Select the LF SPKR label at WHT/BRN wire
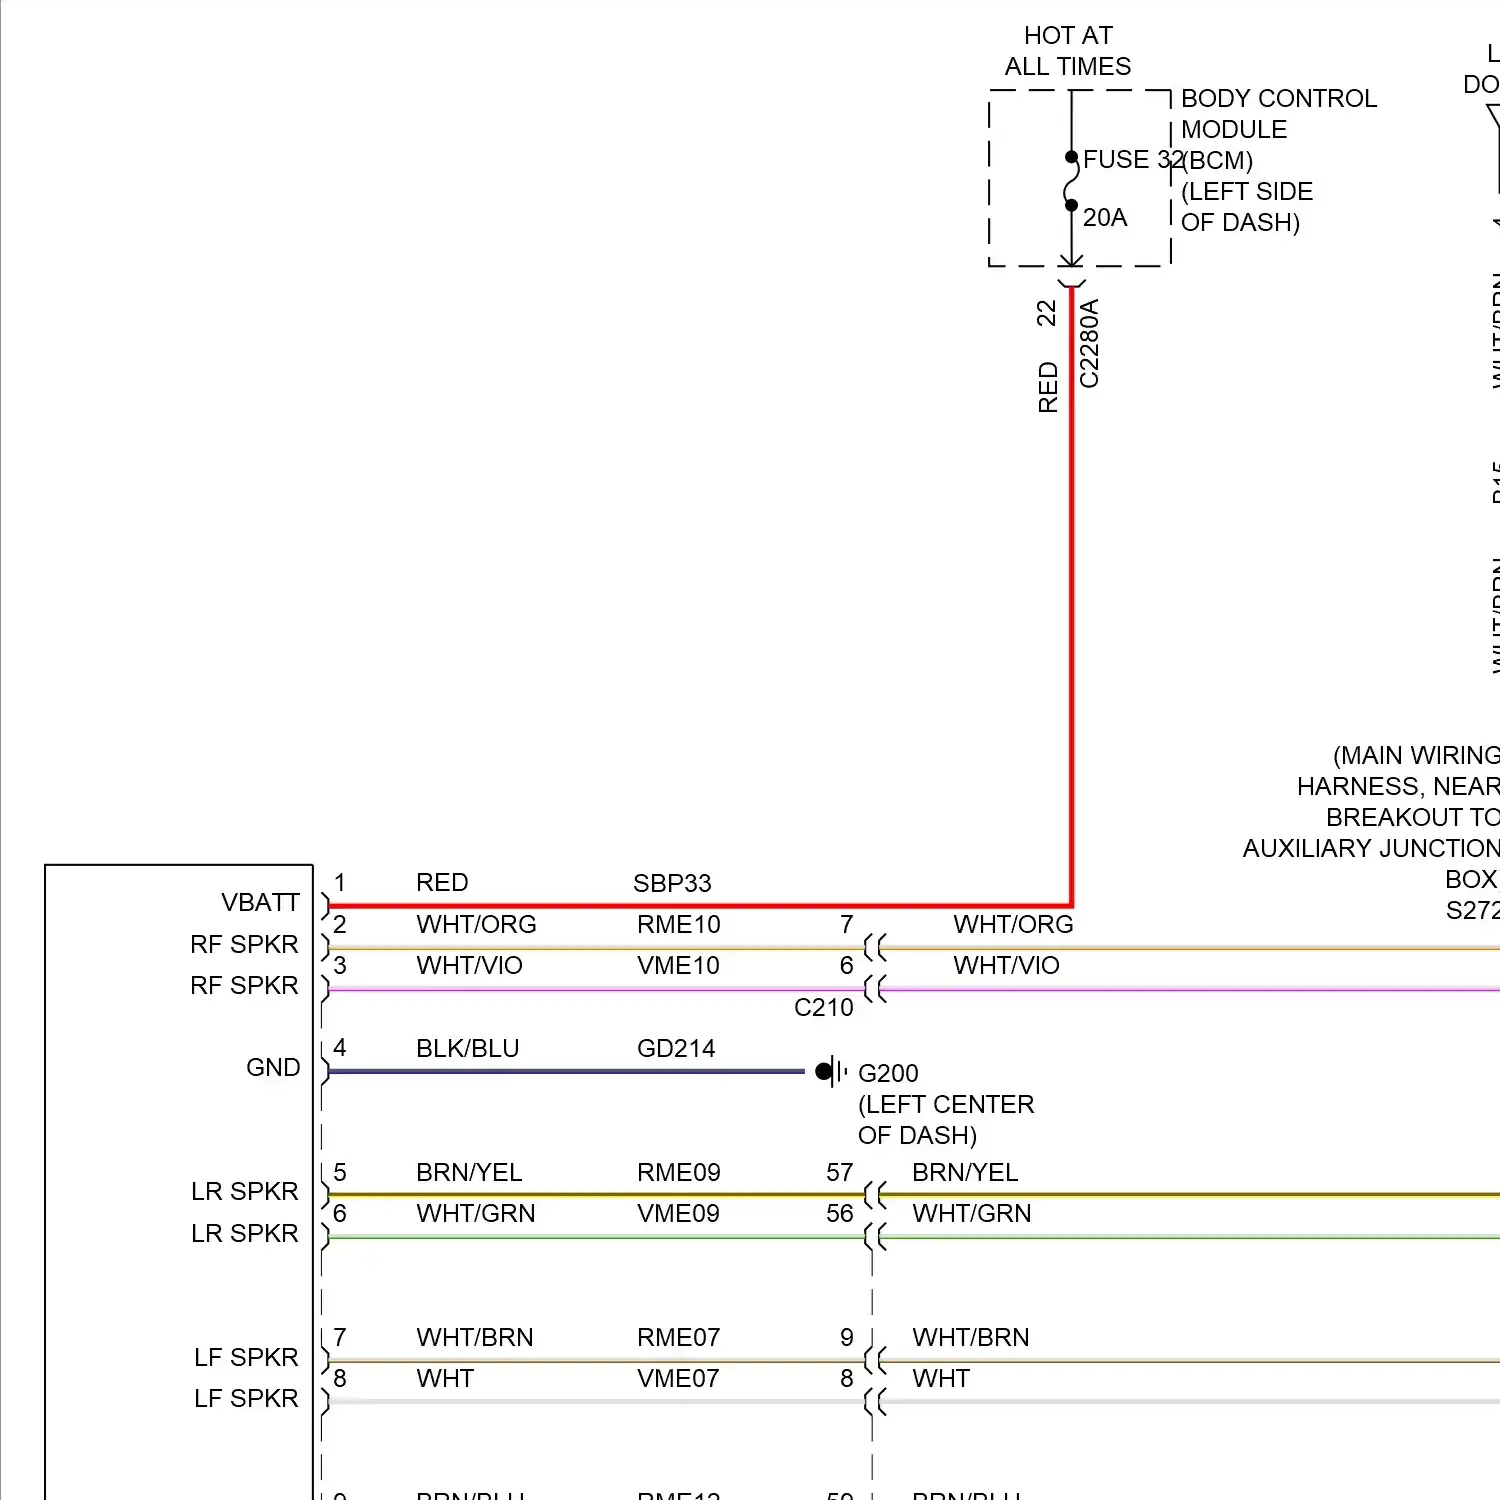The width and height of the screenshot is (1500, 1500). coord(246,1358)
